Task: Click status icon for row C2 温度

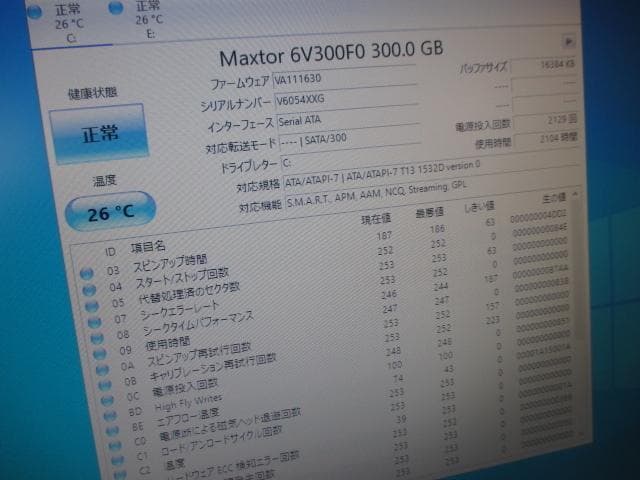Action: point(120,474)
